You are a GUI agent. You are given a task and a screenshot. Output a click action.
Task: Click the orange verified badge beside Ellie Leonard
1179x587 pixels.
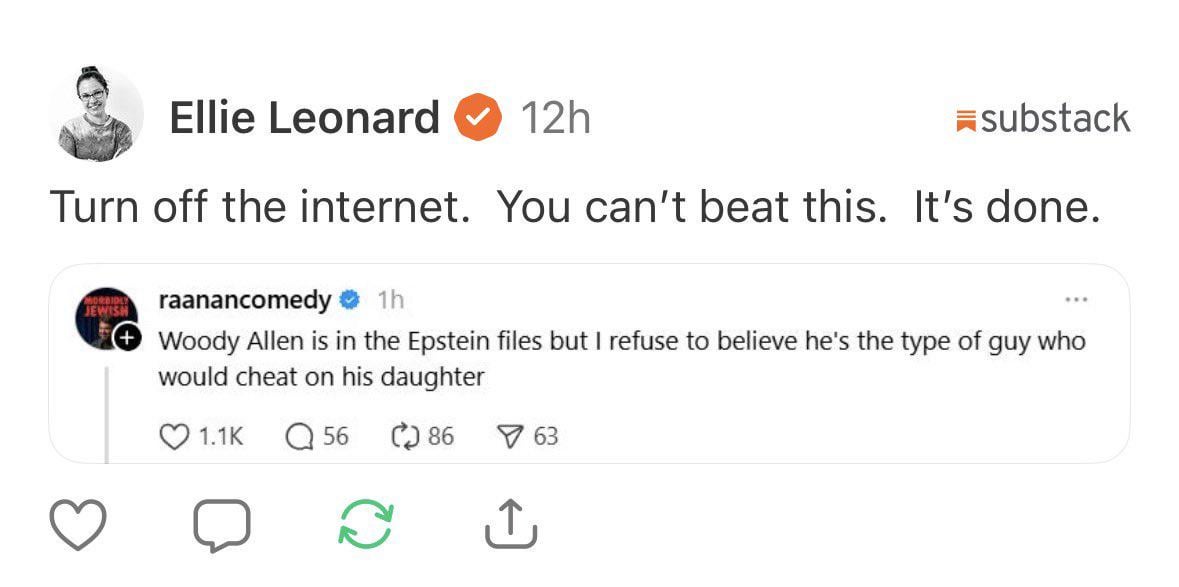tap(478, 118)
